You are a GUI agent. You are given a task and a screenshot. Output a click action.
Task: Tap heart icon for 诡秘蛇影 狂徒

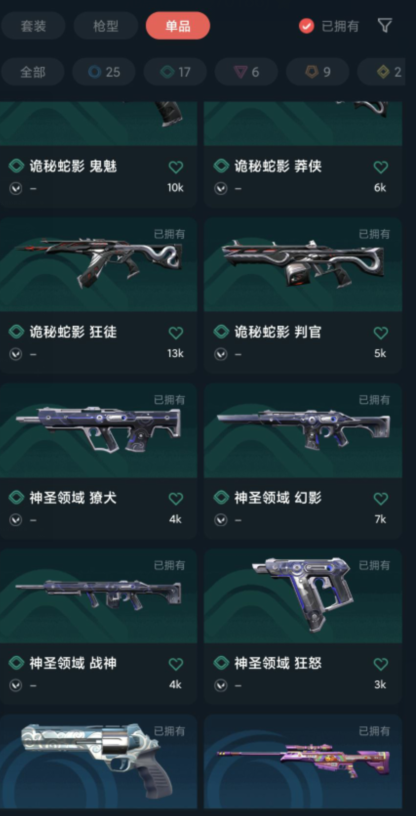[x=176, y=333]
